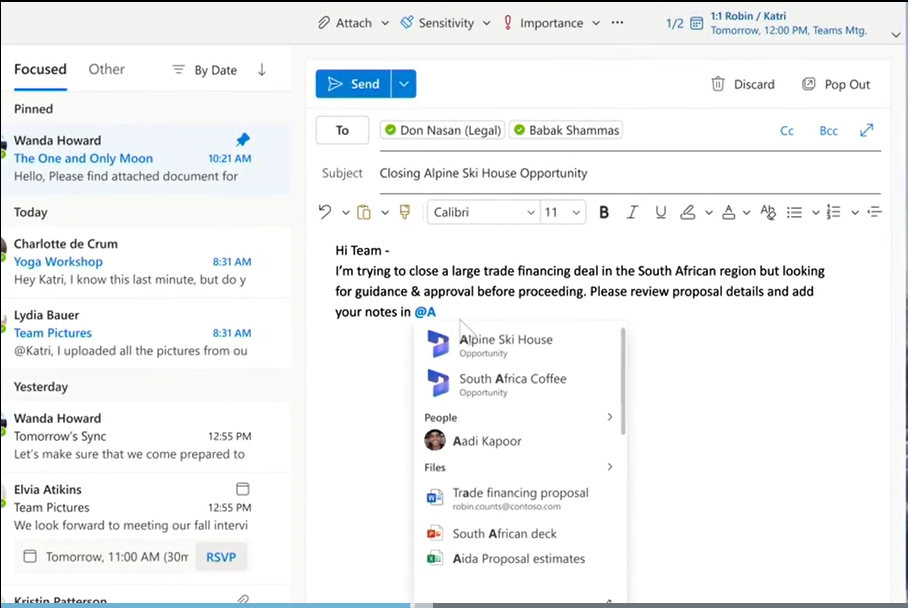
Task: Click the calendar icon next to 1/2
Action: 697,23
